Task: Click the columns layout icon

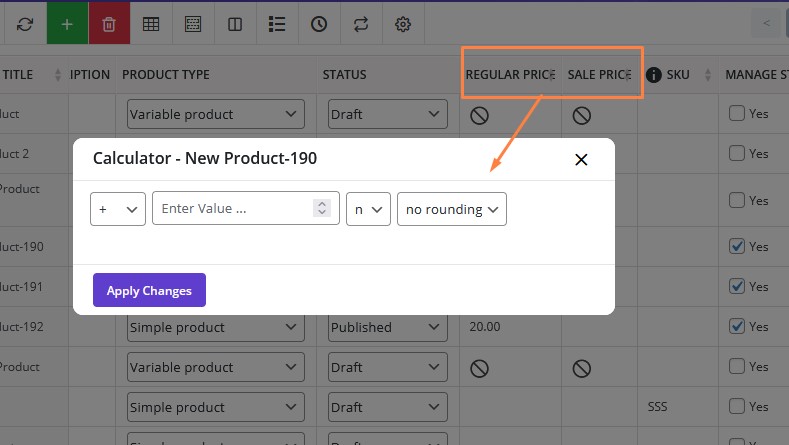Action: point(235,24)
